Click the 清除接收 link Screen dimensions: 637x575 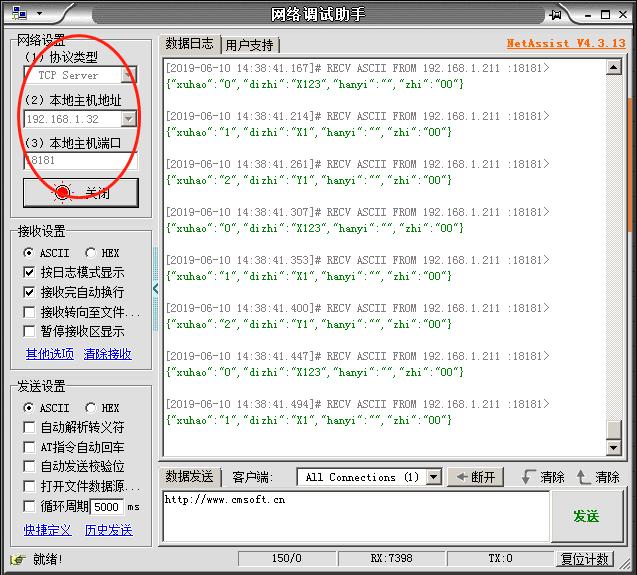[x=107, y=354]
